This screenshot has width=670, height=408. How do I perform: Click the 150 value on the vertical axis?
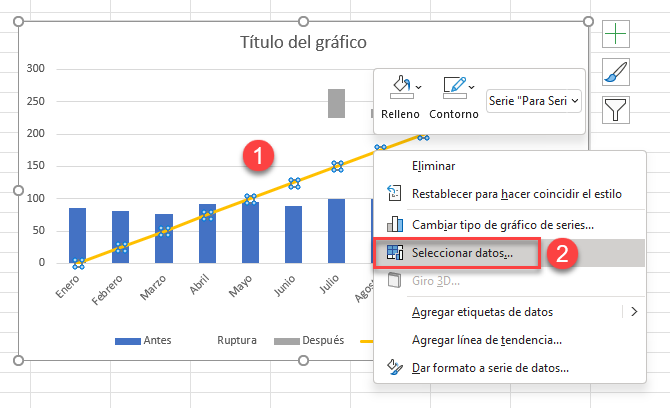click(35, 166)
